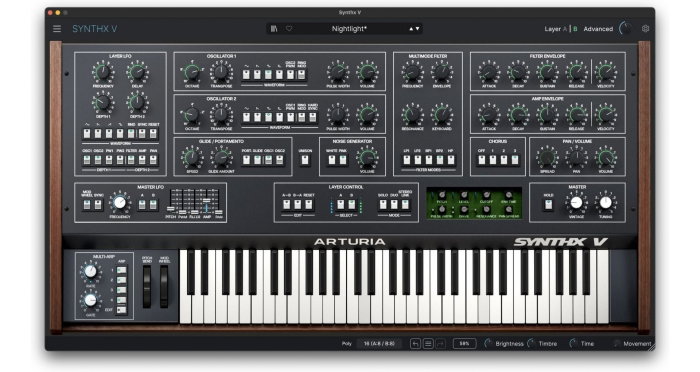Open the Nightlight preset name menu
This screenshot has width=700, height=372.
click(x=349, y=29)
